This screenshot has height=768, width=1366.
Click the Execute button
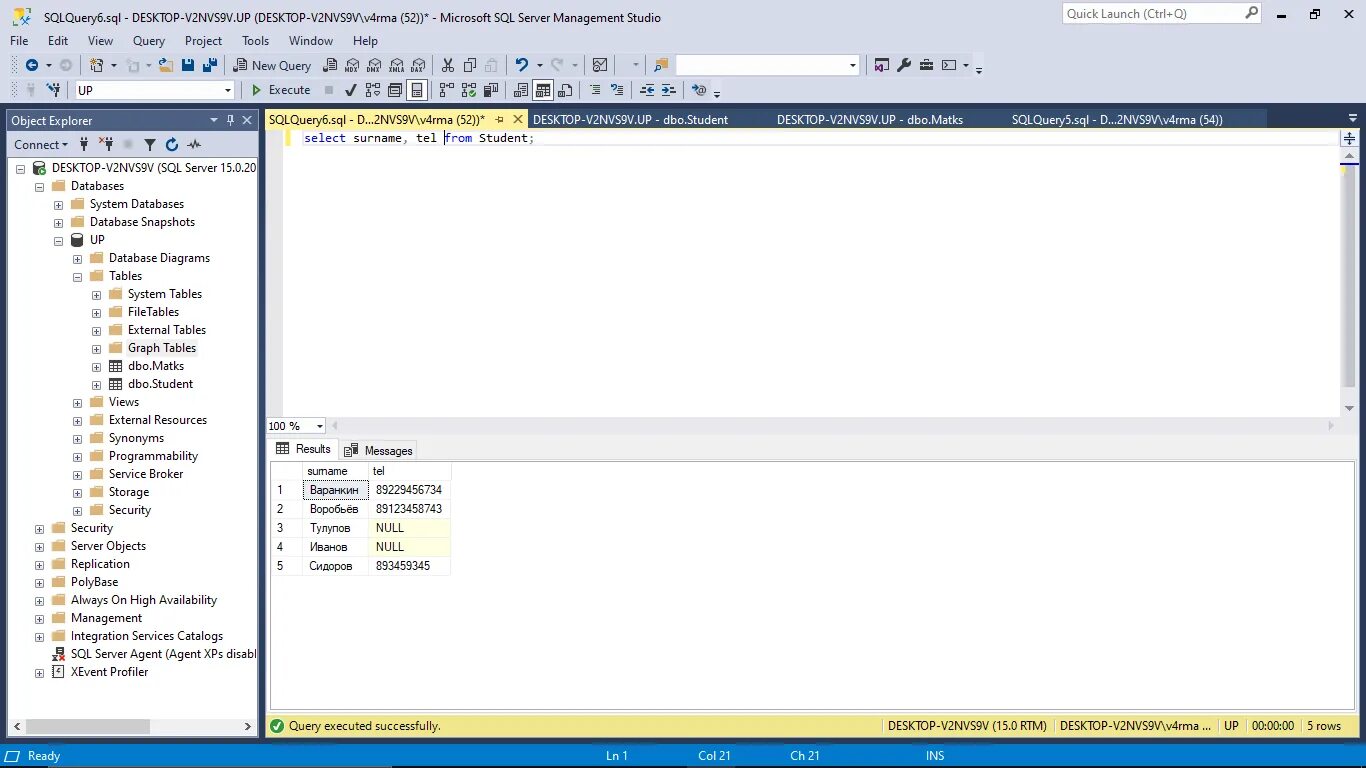280,90
